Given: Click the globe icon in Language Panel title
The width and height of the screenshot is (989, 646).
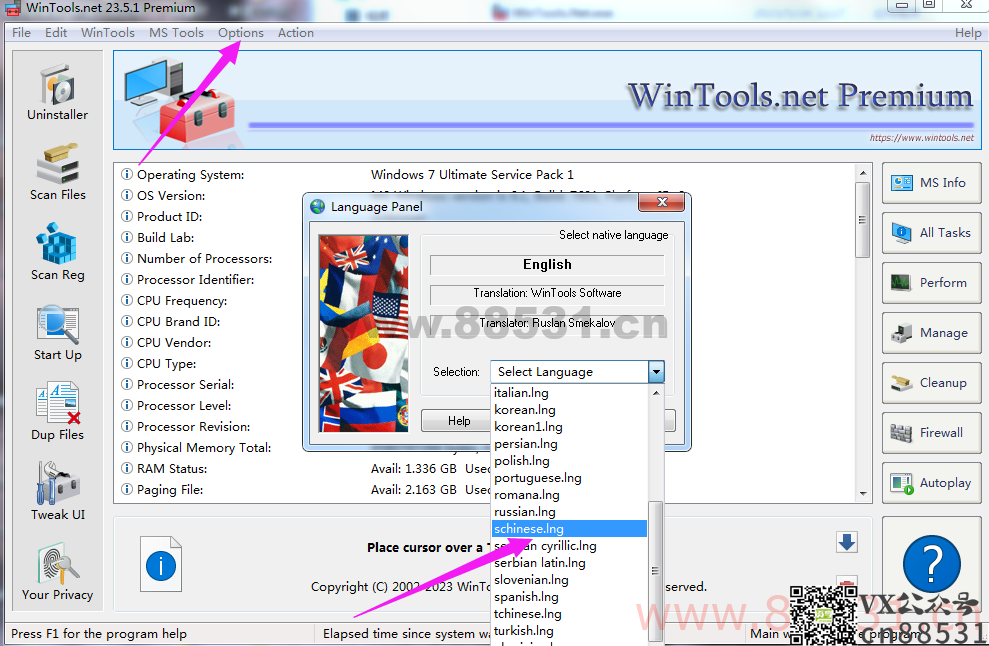Looking at the screenshot, I should pyautogui.click(x=319, y=206).
